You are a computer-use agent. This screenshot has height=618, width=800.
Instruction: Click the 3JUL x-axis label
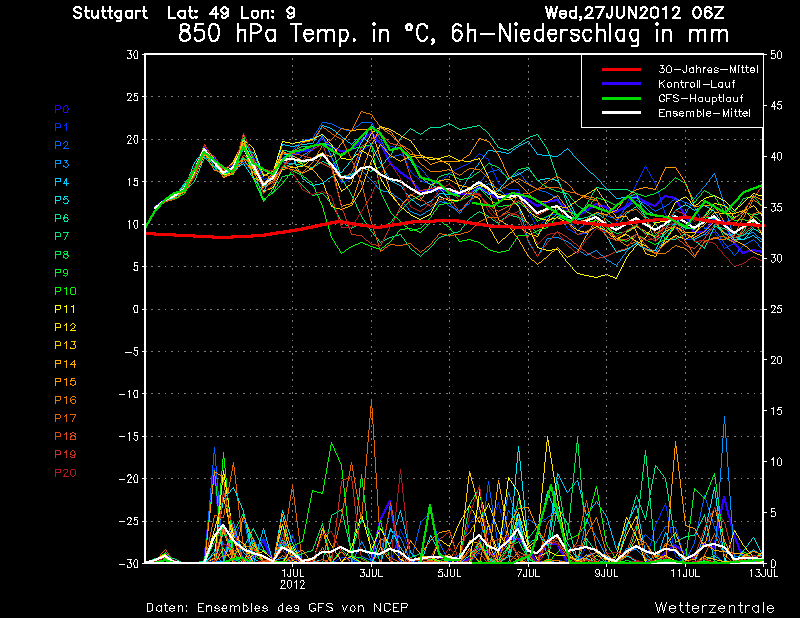coord(371,573)
